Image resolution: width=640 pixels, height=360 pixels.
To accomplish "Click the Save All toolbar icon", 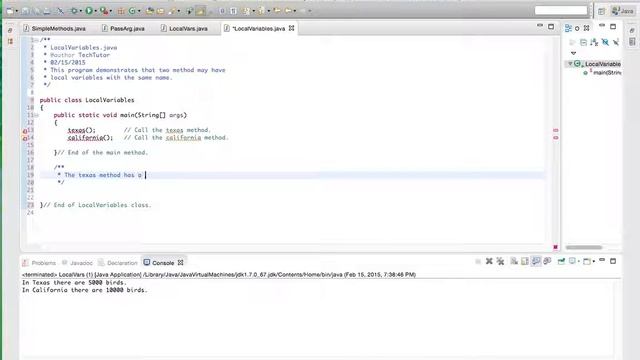I will [x=36, y=11].
